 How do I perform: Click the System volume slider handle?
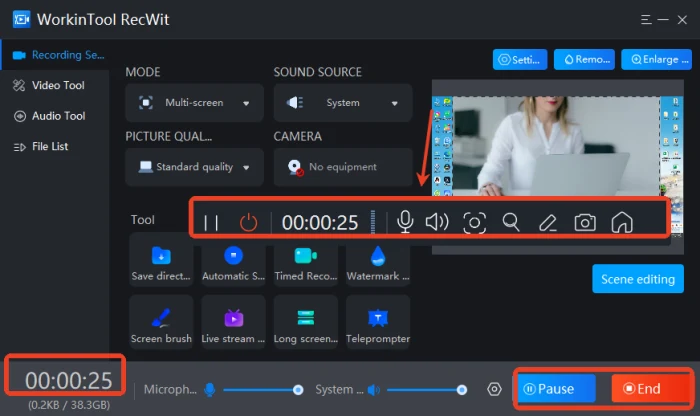462,390
